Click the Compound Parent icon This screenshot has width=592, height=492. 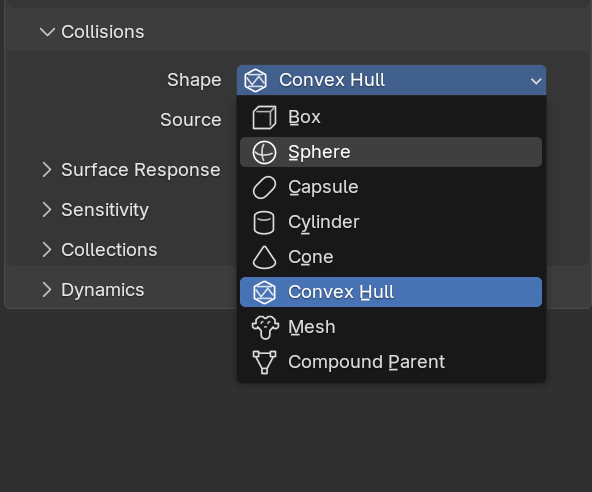(264, 362)
